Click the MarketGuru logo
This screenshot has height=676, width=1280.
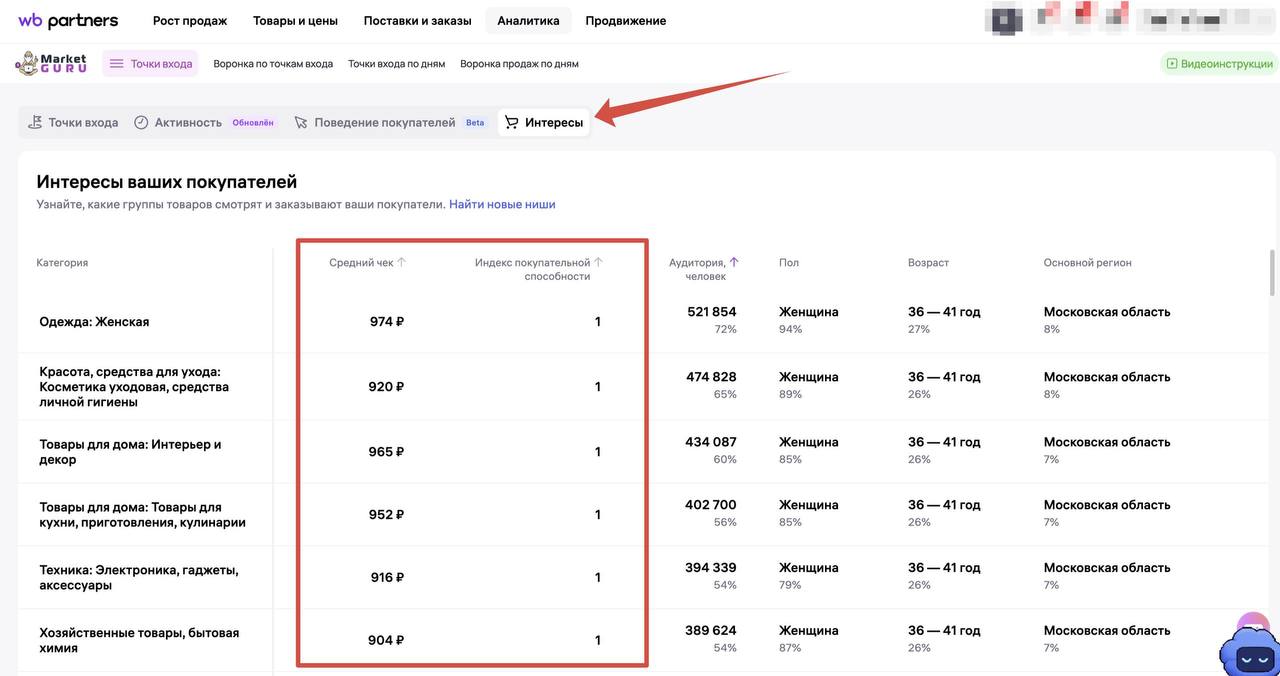(51, 64)
